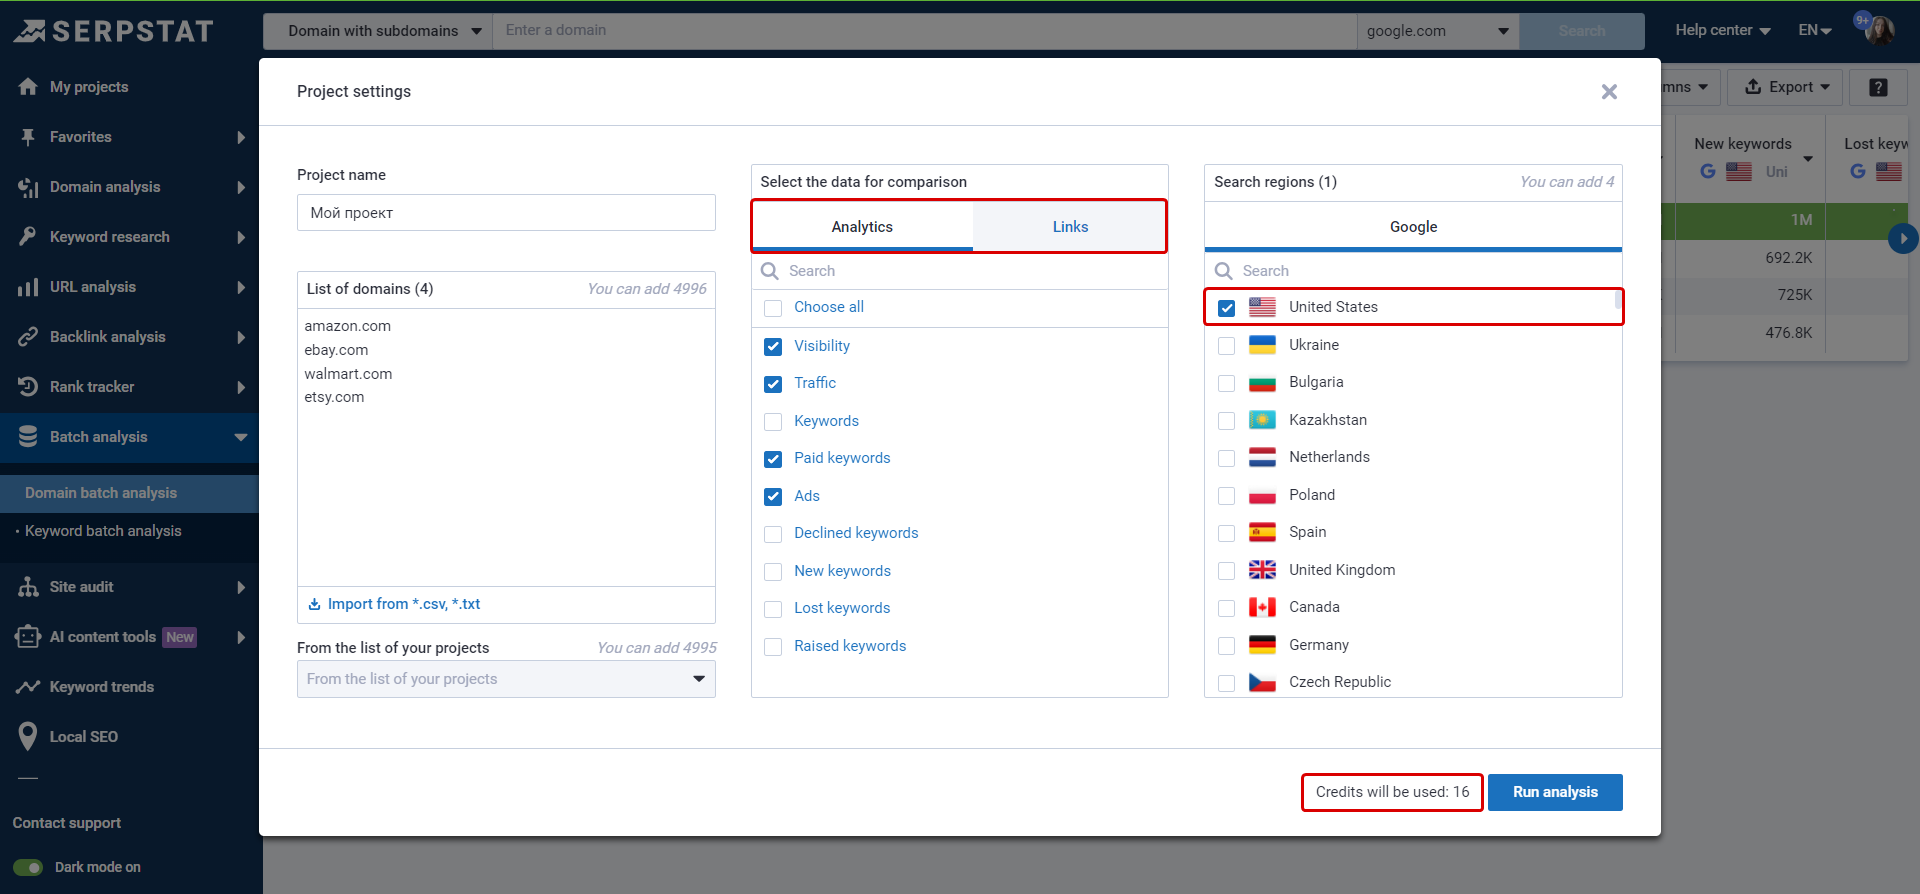Enable the Keywords checkbox

(773, 422)
